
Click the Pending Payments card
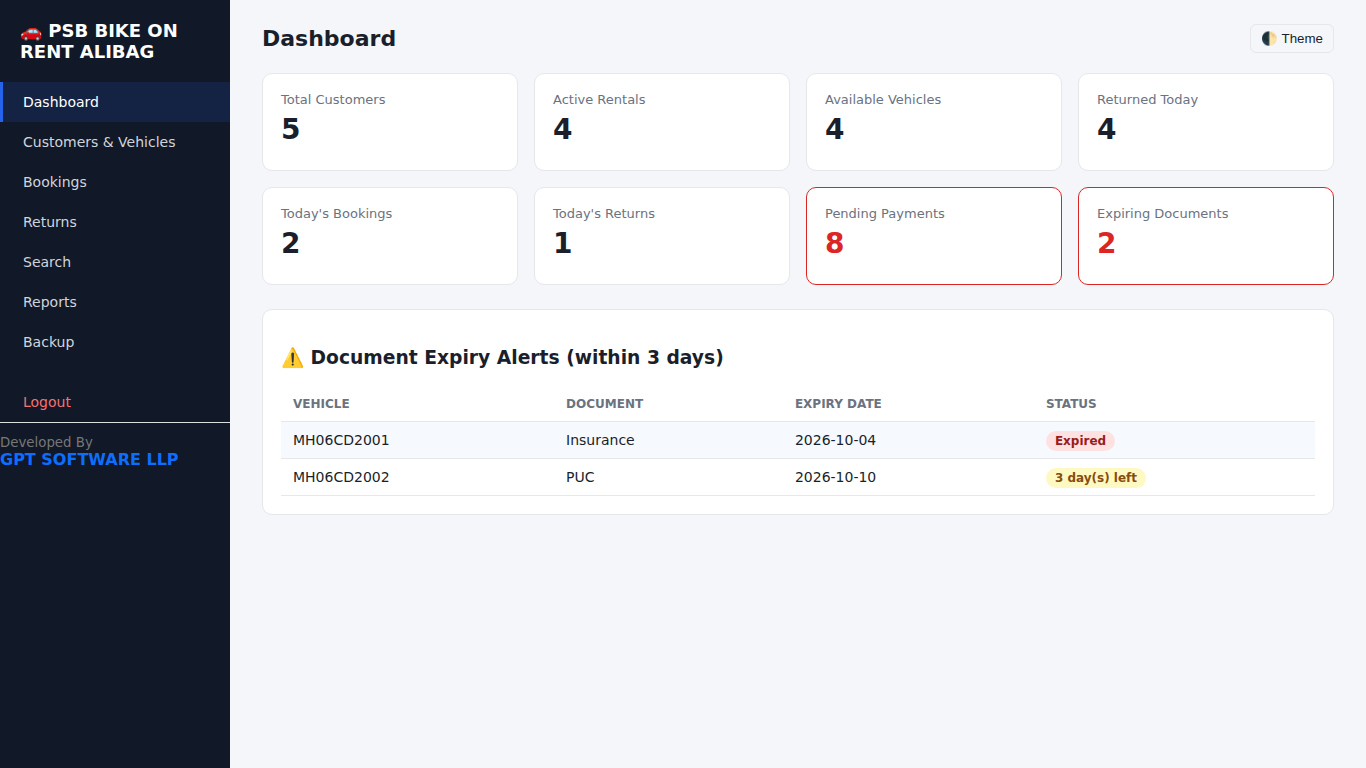[x=934, y=236]
